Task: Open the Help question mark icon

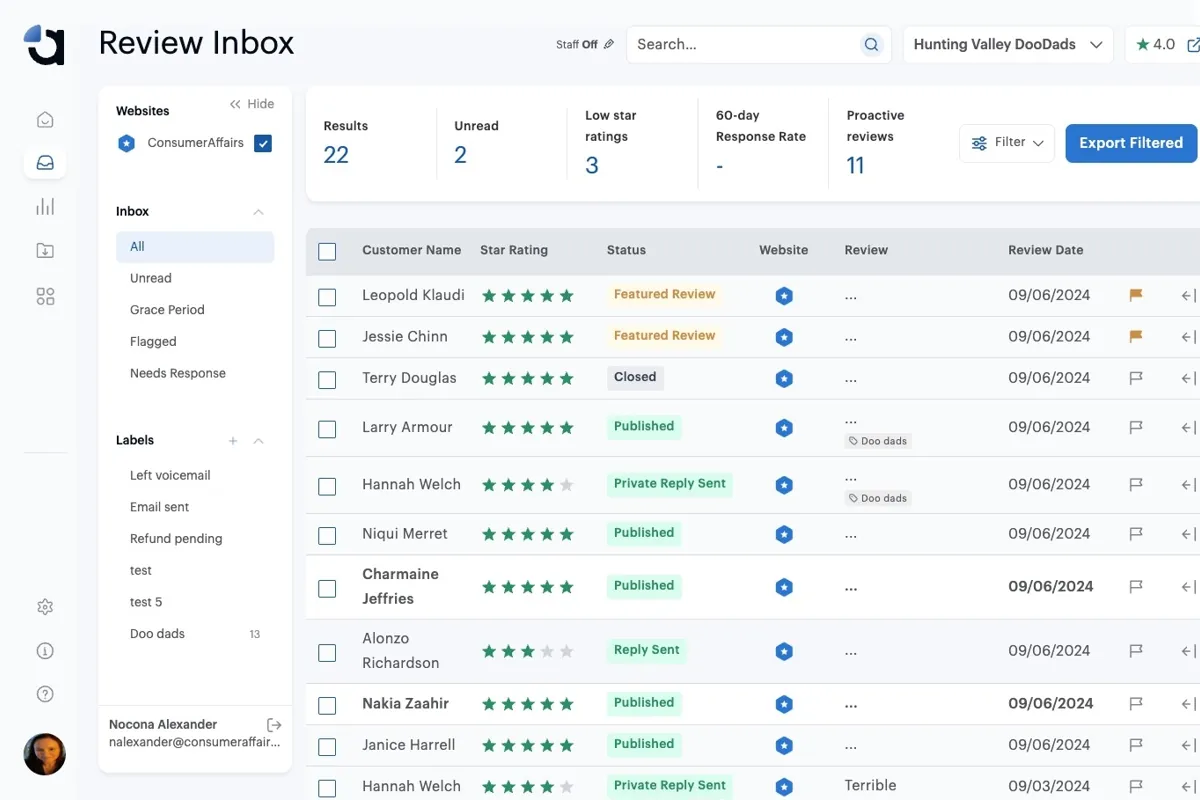Action: click(x=45, y=694)
